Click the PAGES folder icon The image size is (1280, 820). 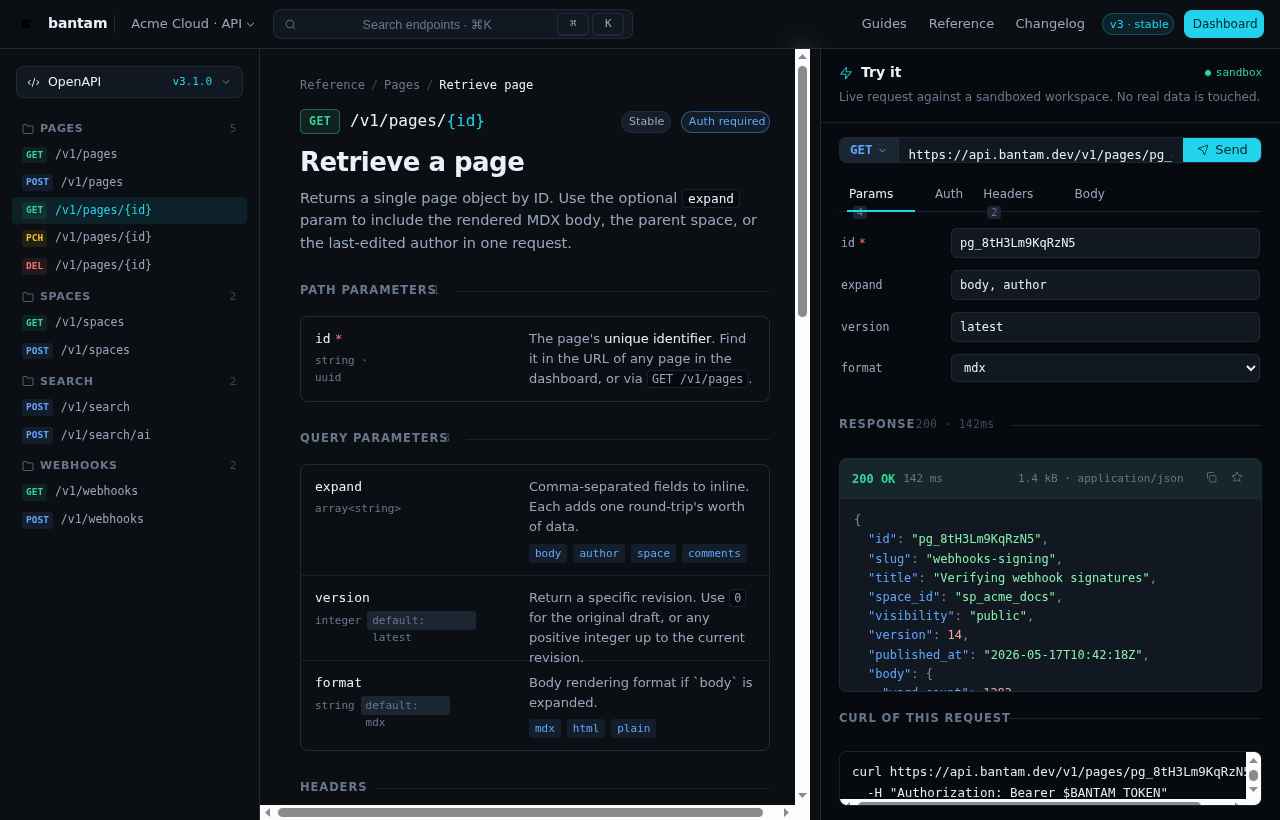click(x=28, y=128)
